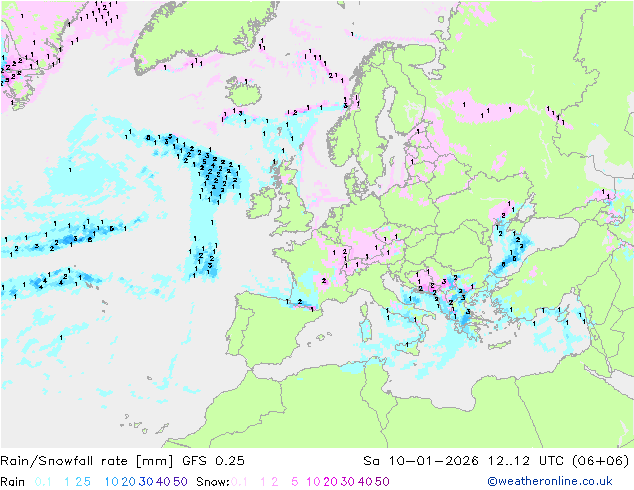Click the 'Rain/Snowfall rate [mm]' title text
The width and height of the screenshot is (634, 490).
87,461
